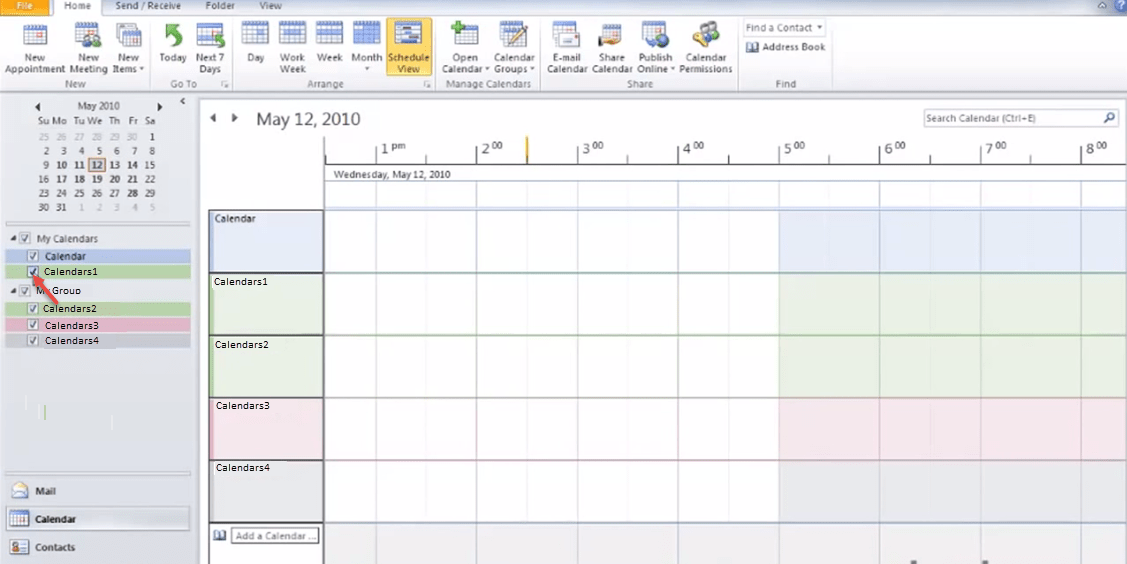This screenshot has height=564, width=1127.
Task: Go back one day in schedule
Action: pos(213,118)
